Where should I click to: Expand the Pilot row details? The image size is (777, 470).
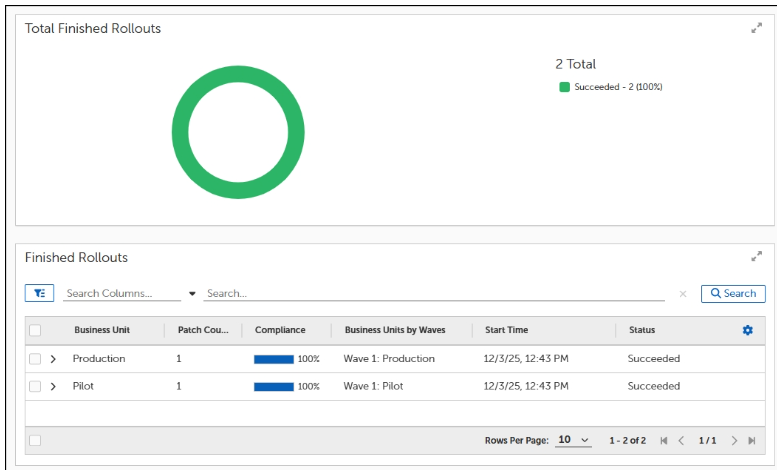pyautogui.click(x=53, y=386)
